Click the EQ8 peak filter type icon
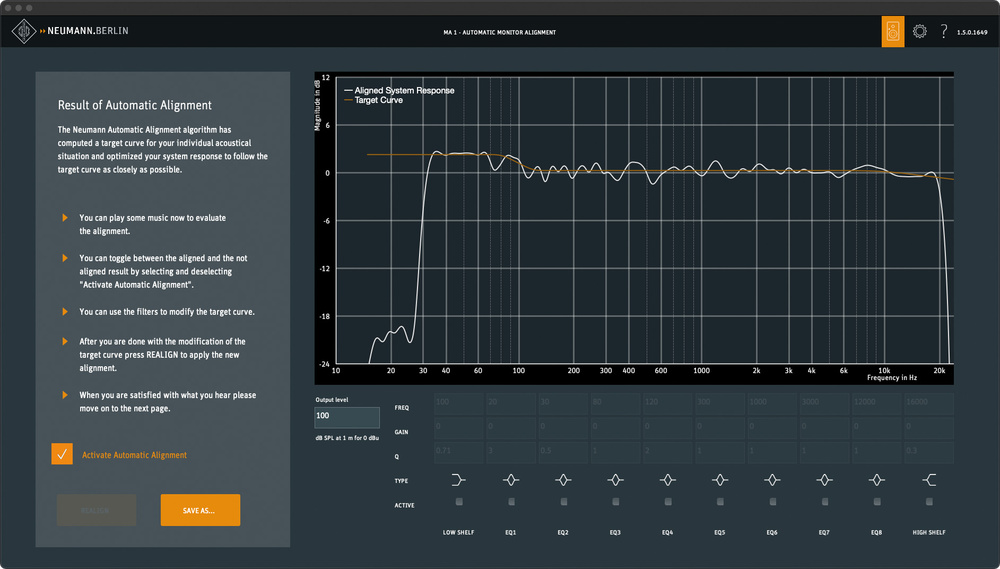Screen dimensions: 1000x569 point(876,480)
